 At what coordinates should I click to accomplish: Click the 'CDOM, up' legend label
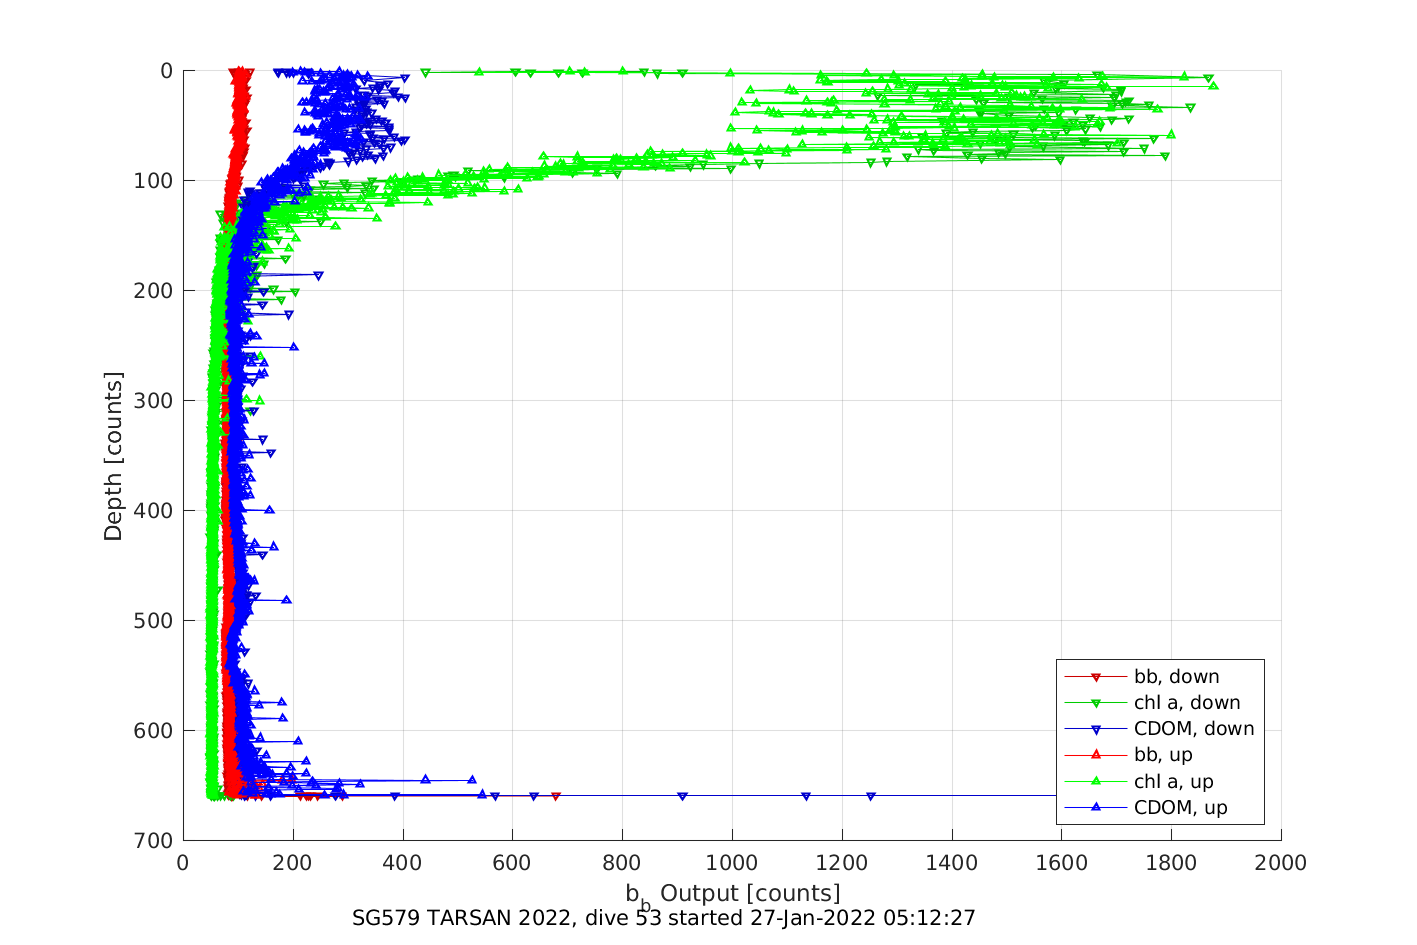tap(1181, 808)
